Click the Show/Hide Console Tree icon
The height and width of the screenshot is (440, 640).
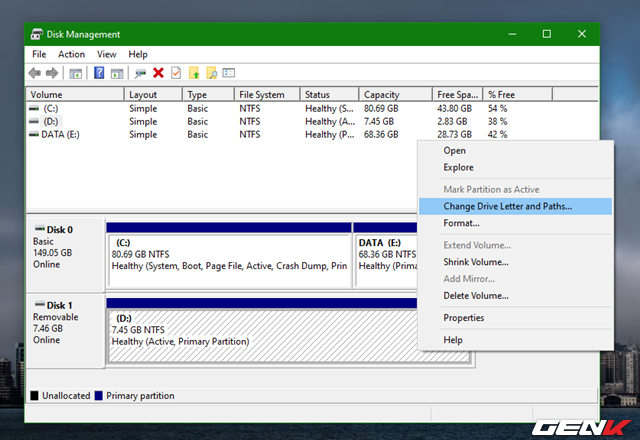(75, 73)
